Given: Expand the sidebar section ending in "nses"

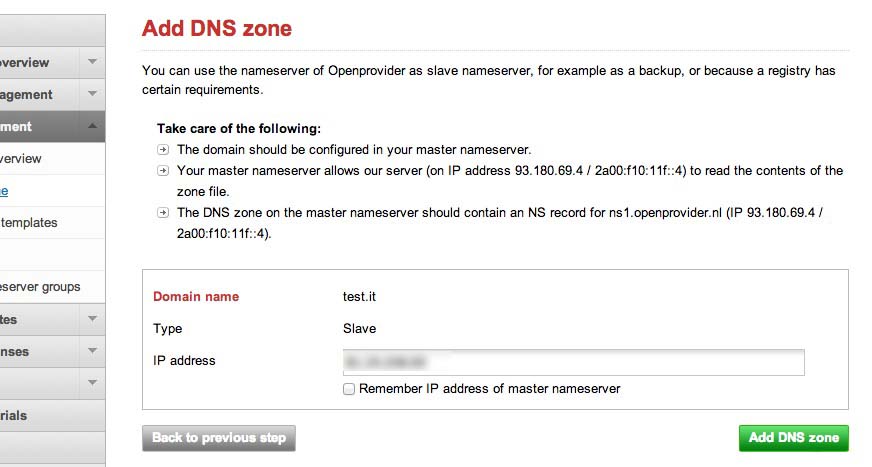Looking at the screenshot, I should 92,352.
